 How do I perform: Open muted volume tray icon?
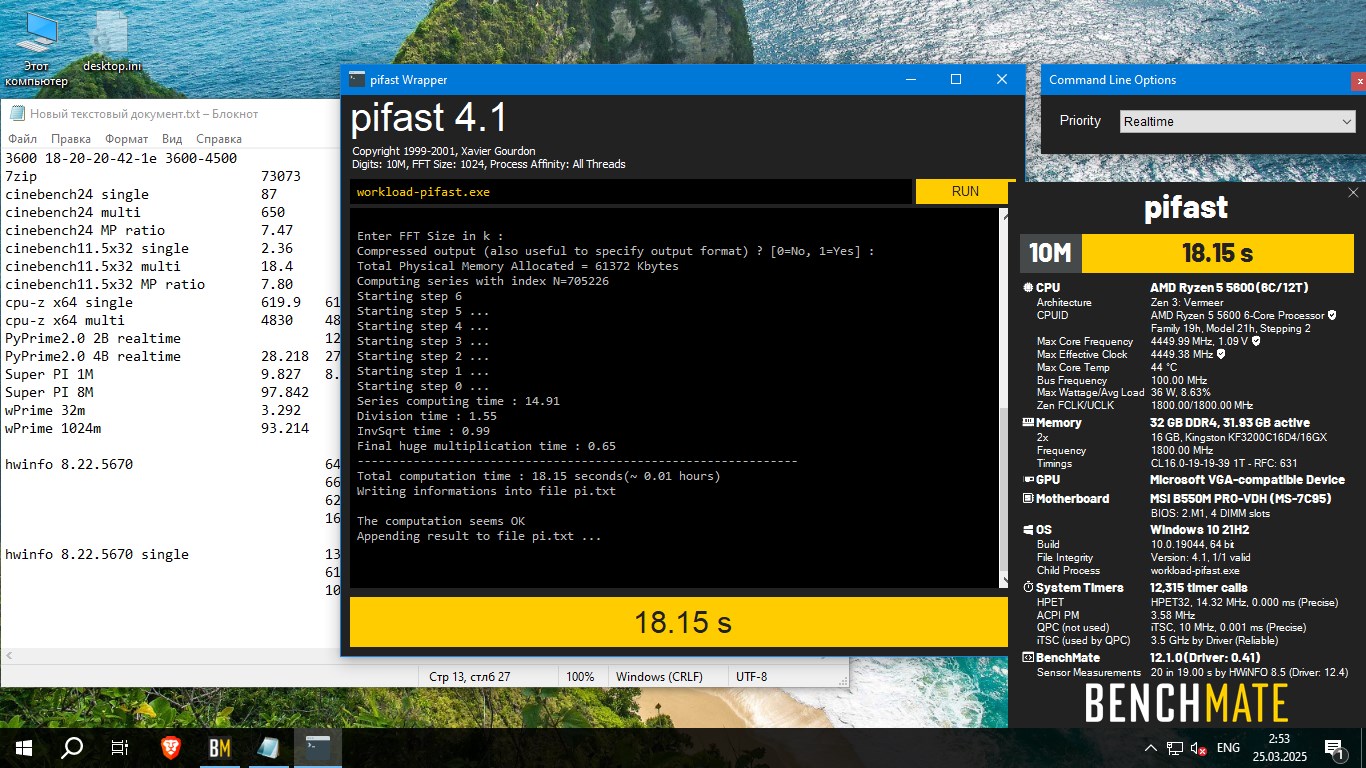[1199, 748]
